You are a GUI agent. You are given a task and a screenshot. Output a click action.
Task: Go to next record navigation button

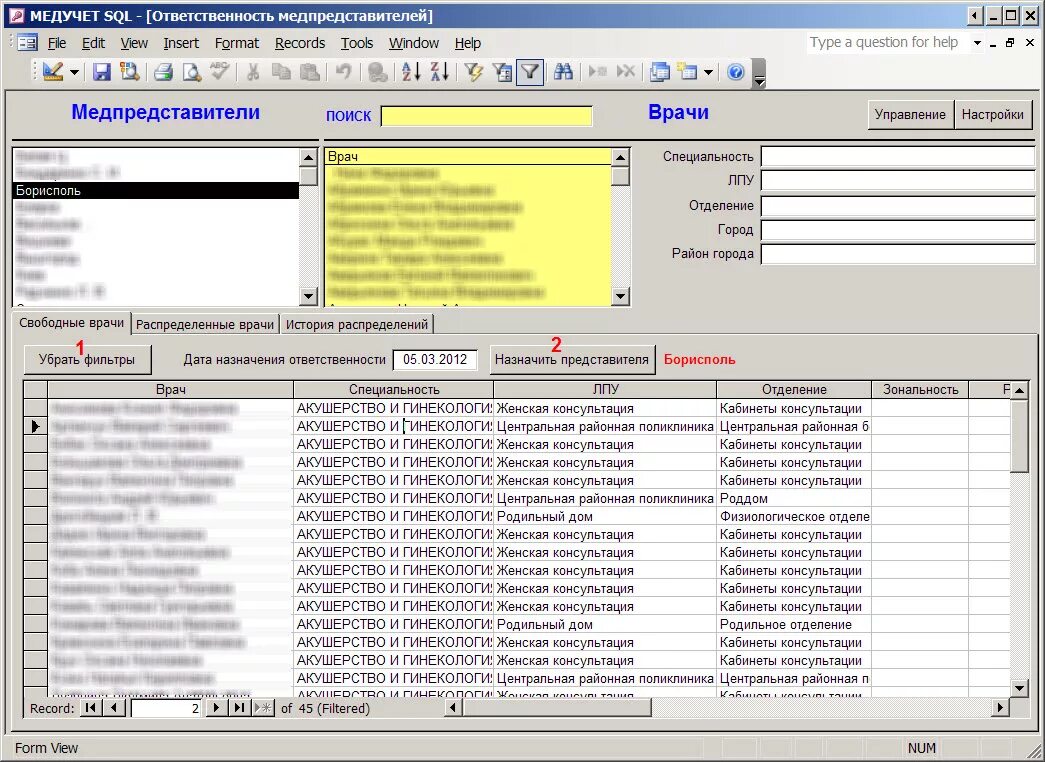[215, 708]
